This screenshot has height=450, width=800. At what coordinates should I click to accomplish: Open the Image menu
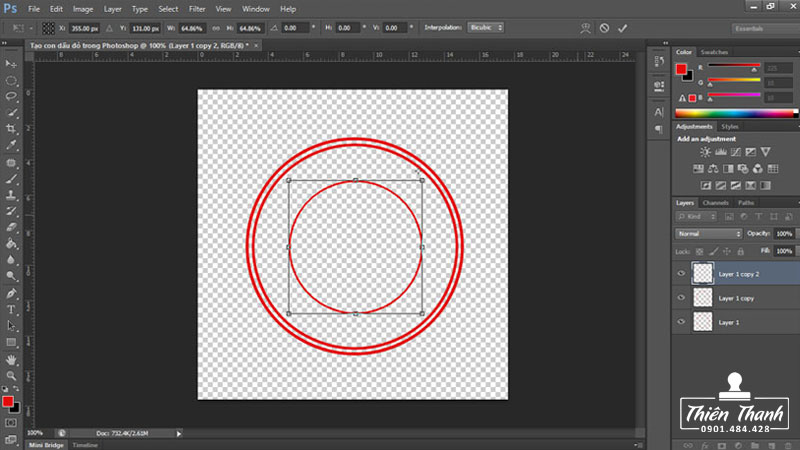coord(83,9)
